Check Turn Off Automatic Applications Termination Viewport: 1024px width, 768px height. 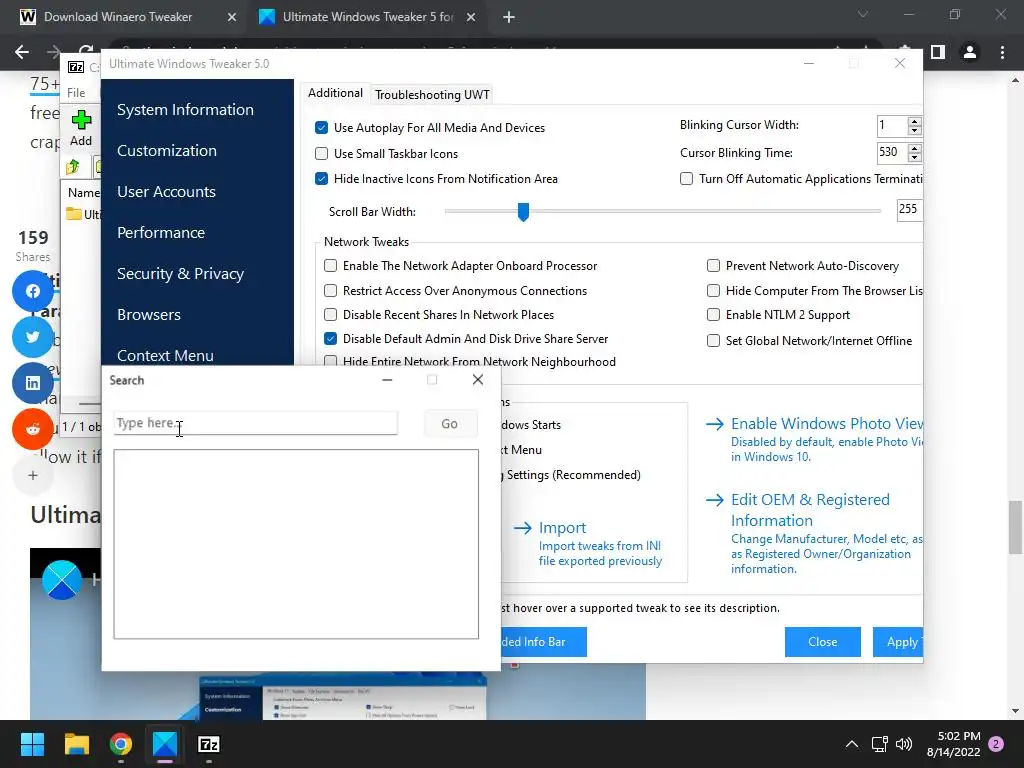686,178
